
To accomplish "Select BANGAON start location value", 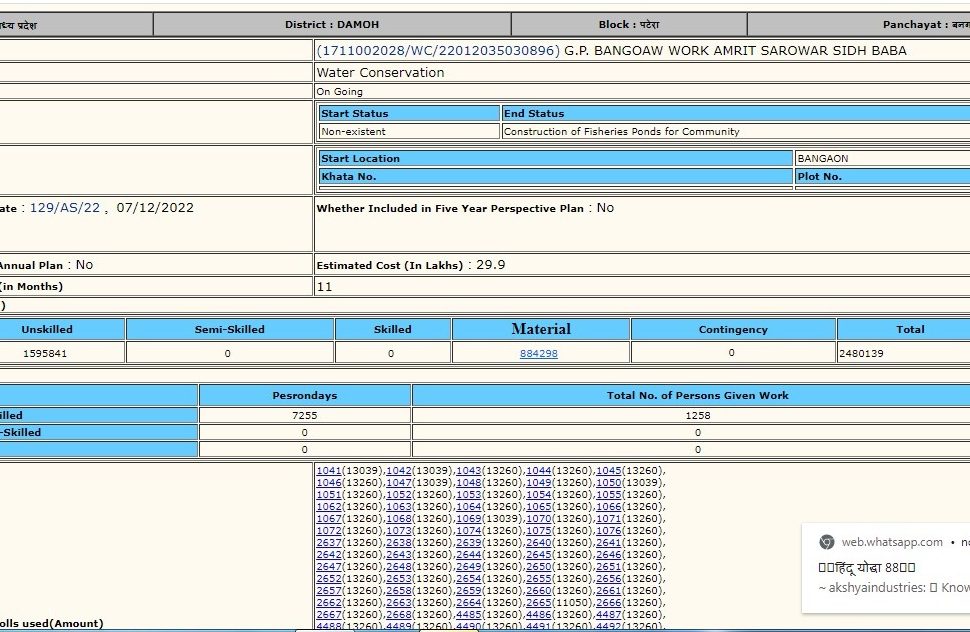I will (823, 158).
